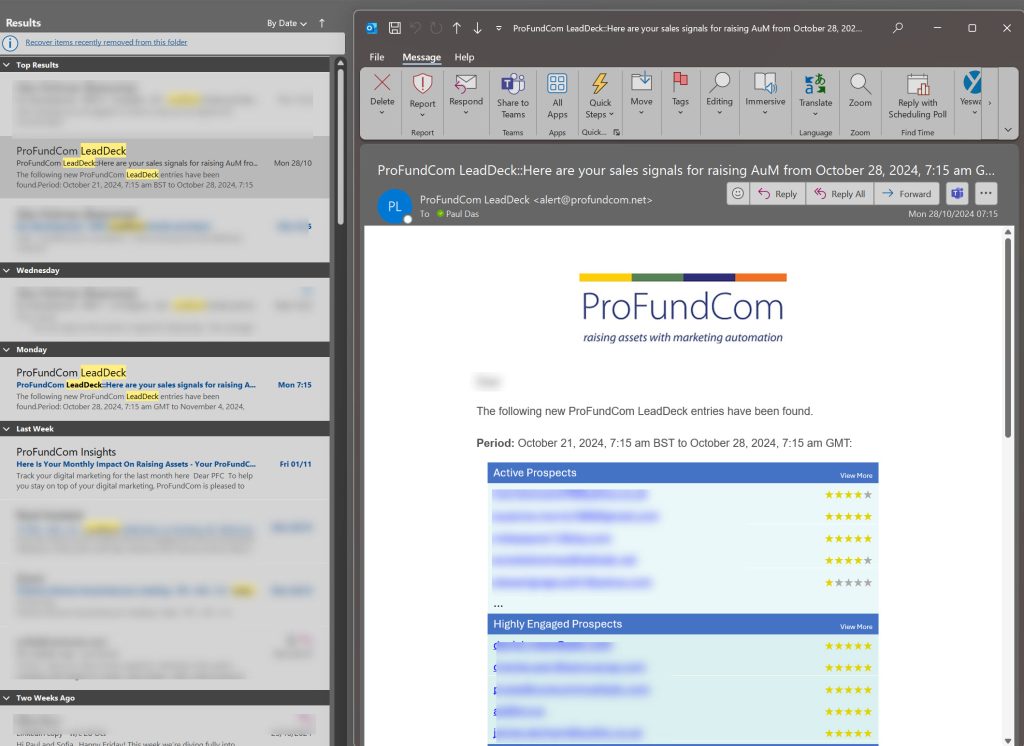Open the By Date sort dropdown
The height and width of the screenshot is (746, 1024).
pos(286,23)
